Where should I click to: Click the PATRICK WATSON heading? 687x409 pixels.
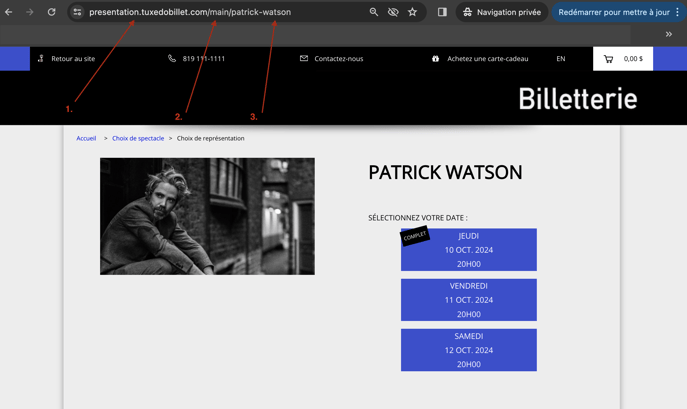coord(445,172)
